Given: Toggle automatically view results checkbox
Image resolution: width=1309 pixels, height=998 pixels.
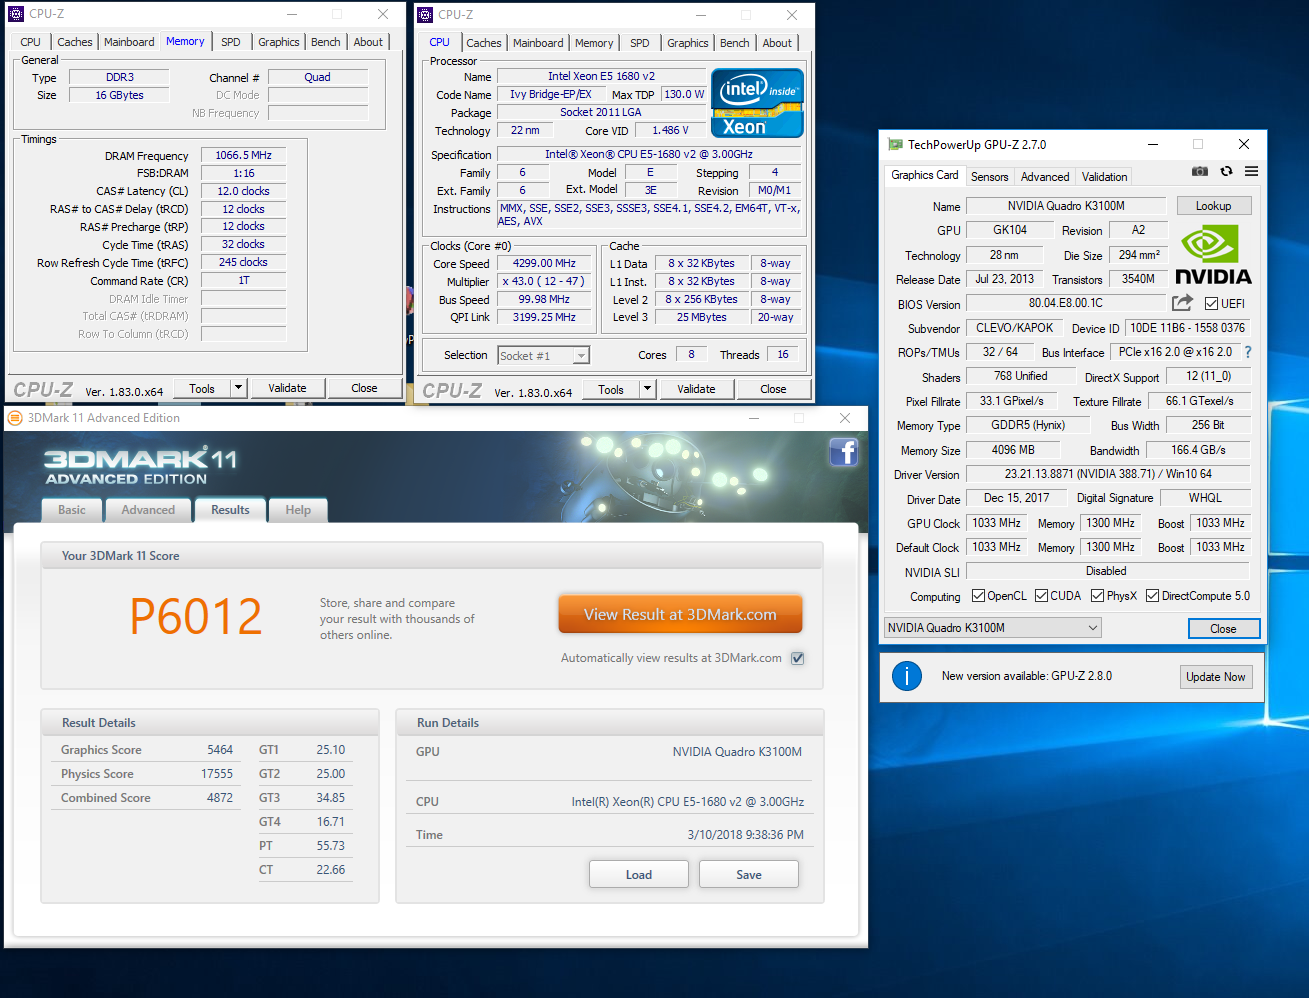Looking at the screenshot, I should [x=797, y=658].
